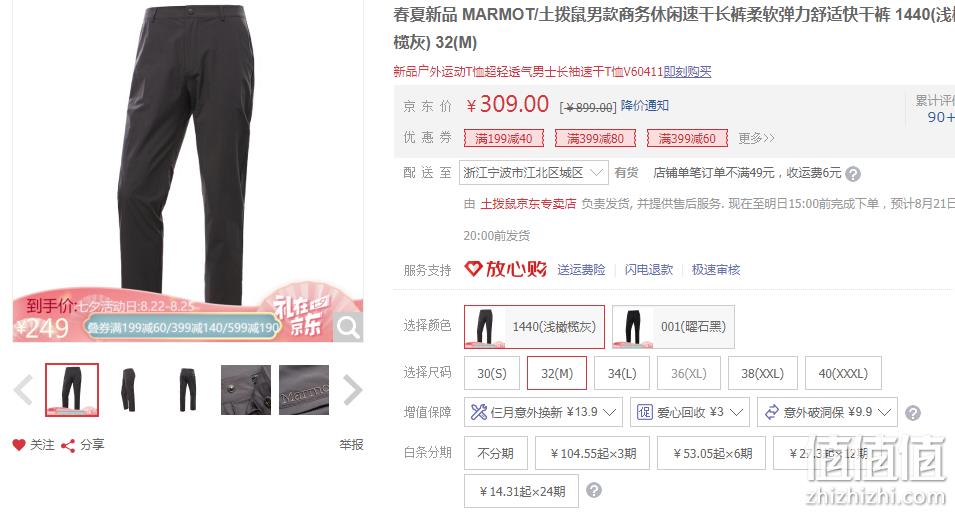Expand 爱心回收 ¥3 dropdown
Screen dimensions: 955x514
click(x=690, y=412)
